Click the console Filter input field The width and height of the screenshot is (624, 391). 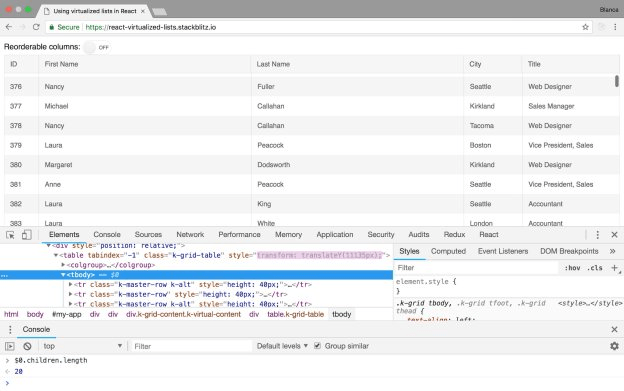[x=192, y=346]
